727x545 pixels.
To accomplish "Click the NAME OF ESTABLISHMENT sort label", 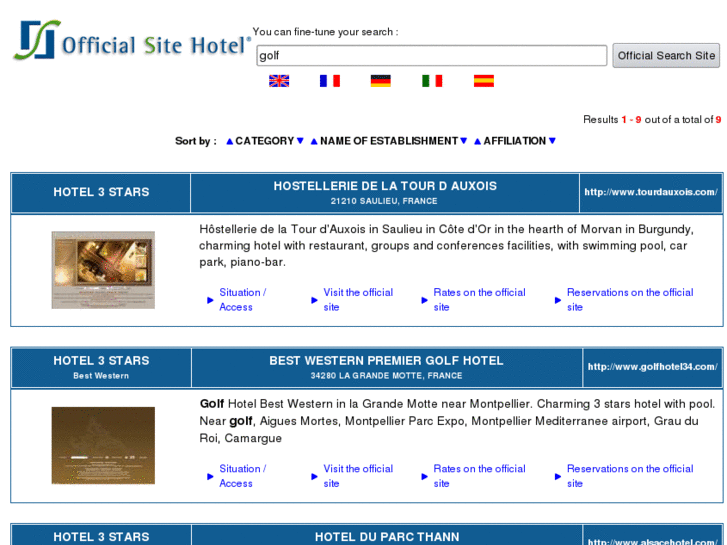I will pos(389,141).
